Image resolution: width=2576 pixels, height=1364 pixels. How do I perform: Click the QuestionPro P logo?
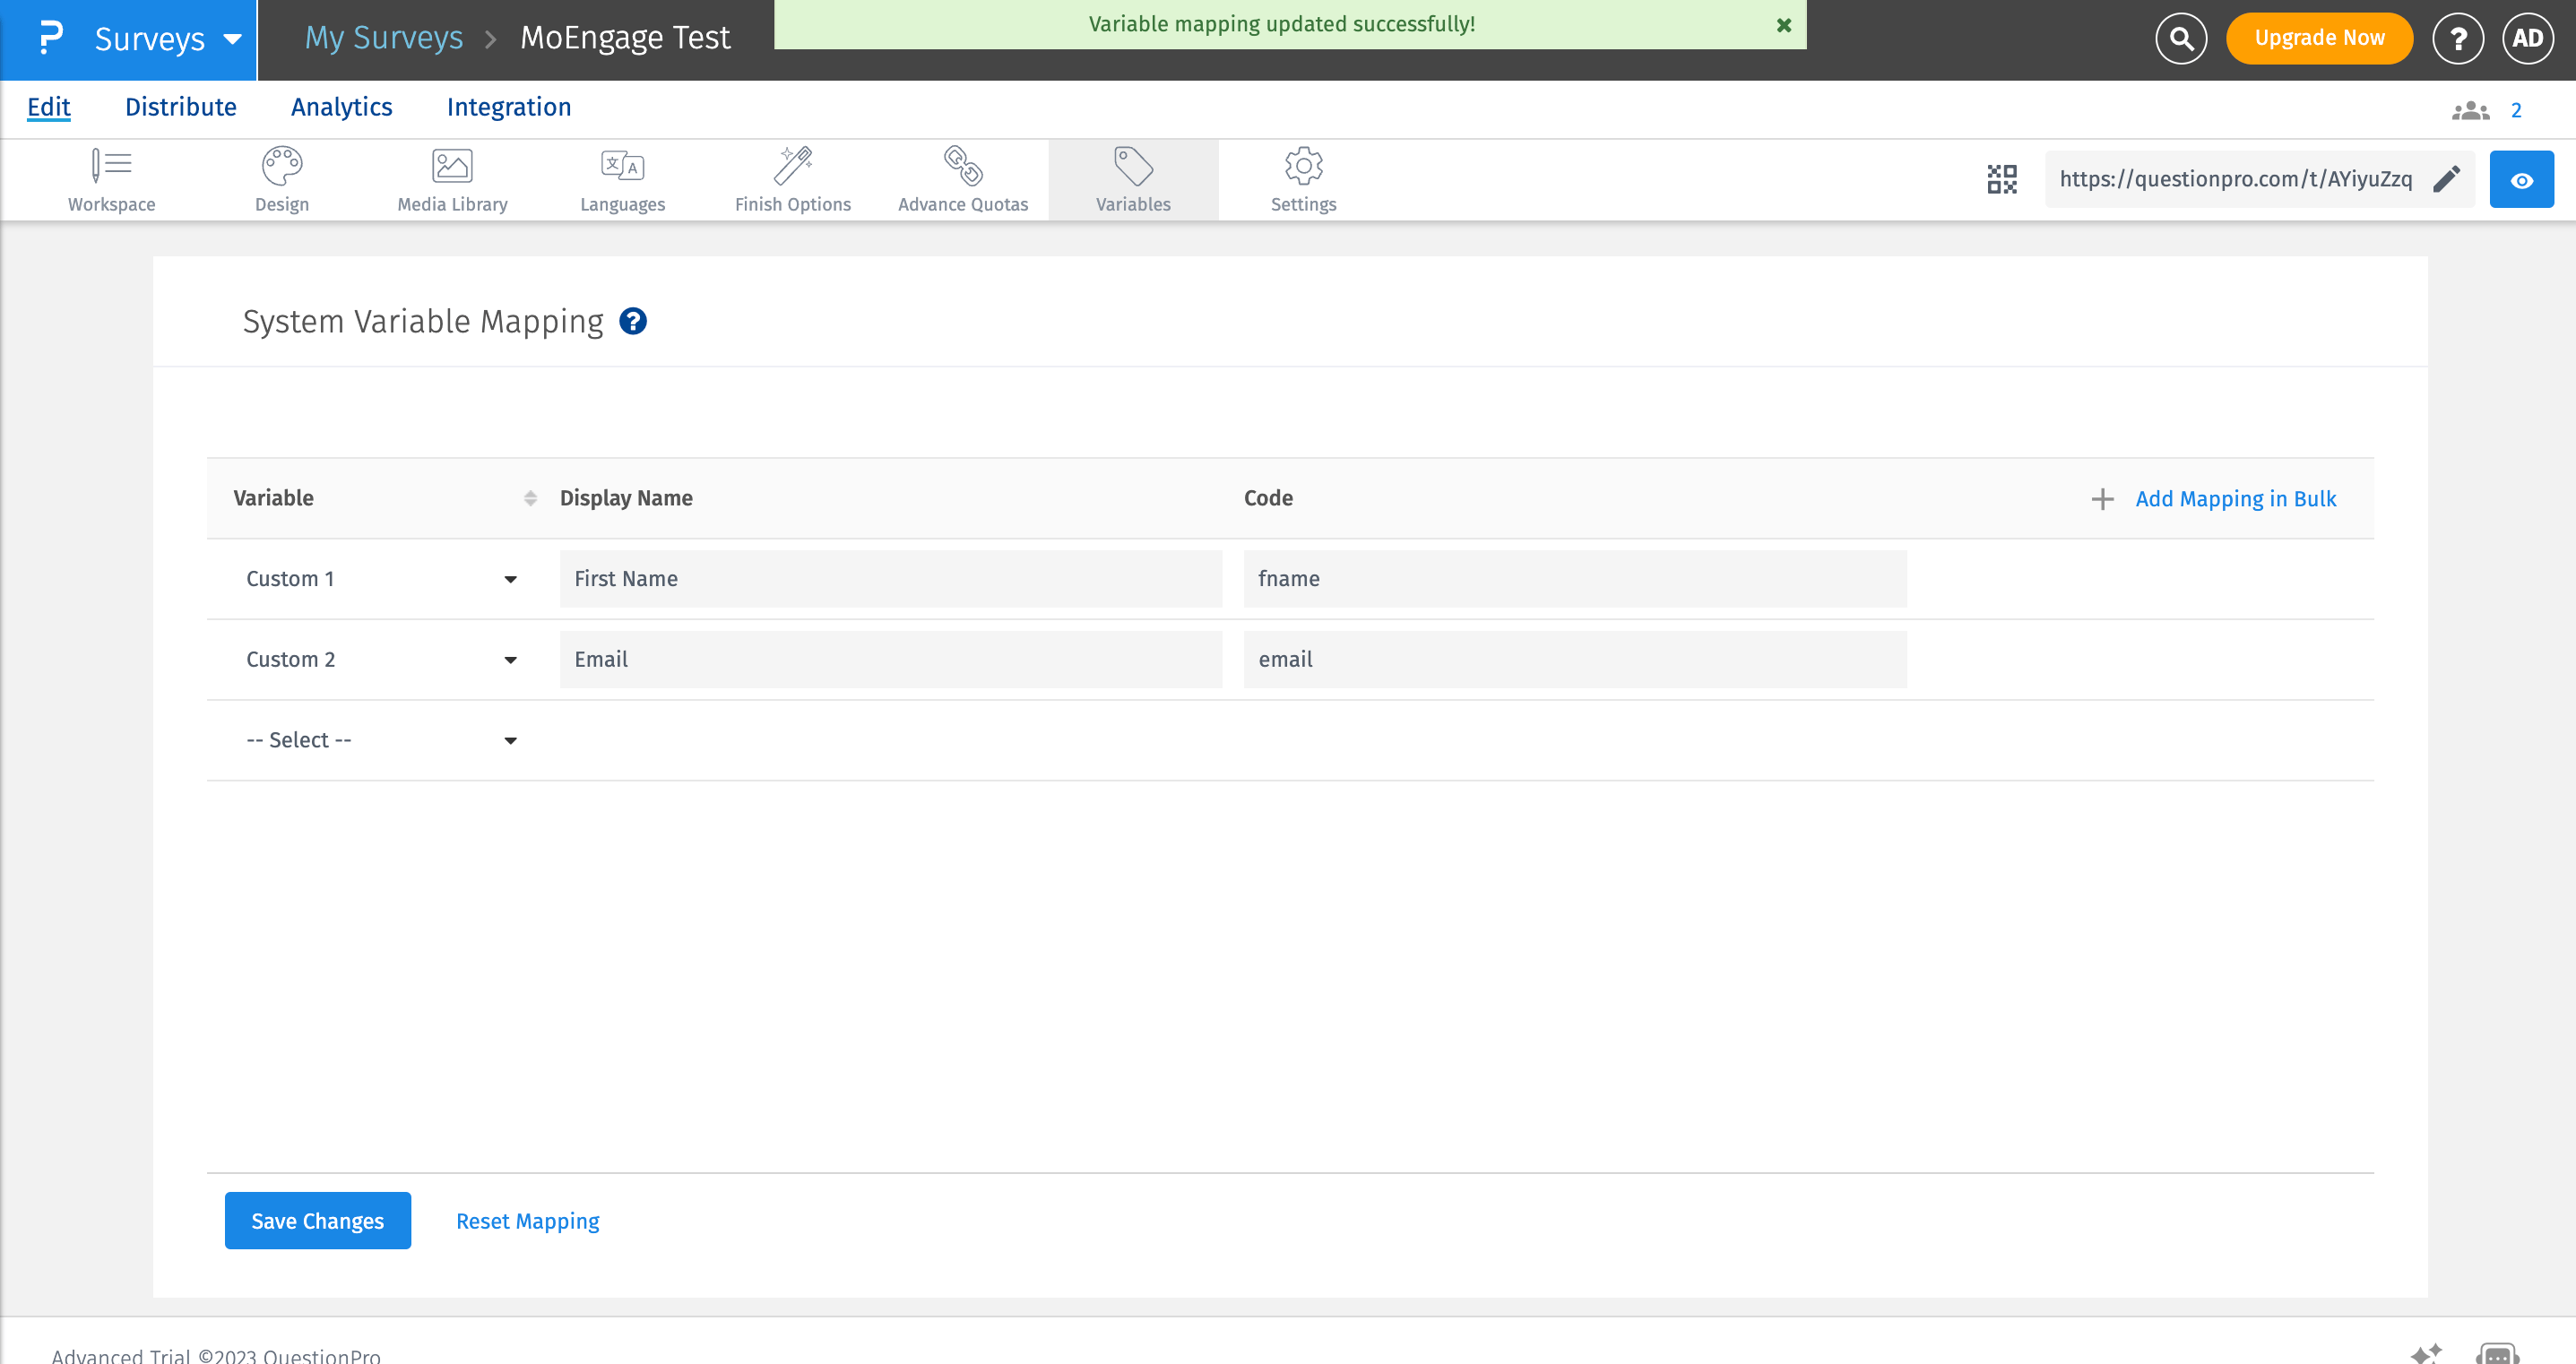[50, 38]
